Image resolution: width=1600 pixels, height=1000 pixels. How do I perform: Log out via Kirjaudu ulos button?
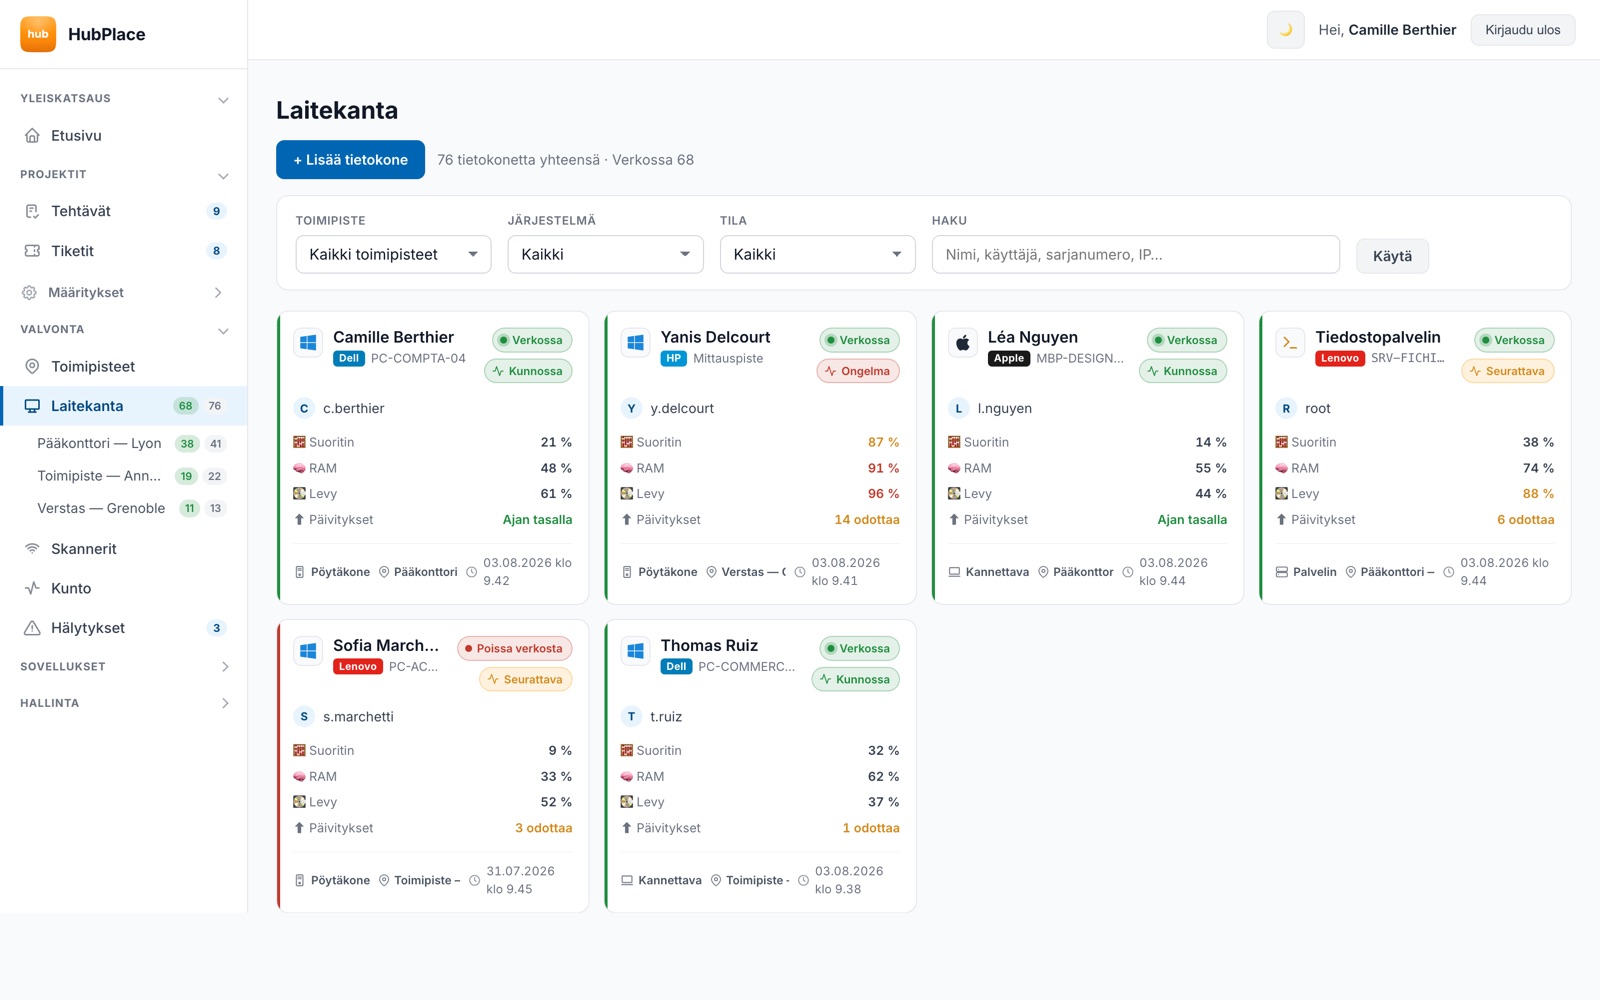point(1522,30)
